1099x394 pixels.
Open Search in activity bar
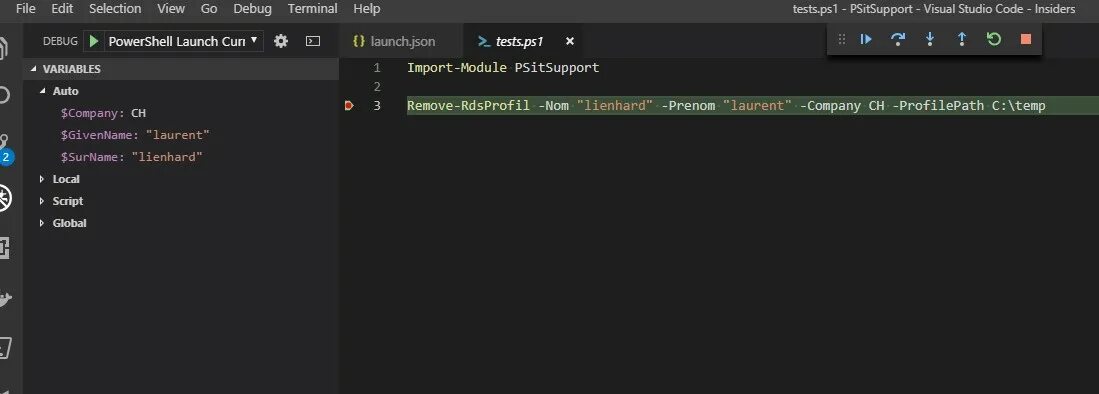pyautogui.click(x=4, y=95)
